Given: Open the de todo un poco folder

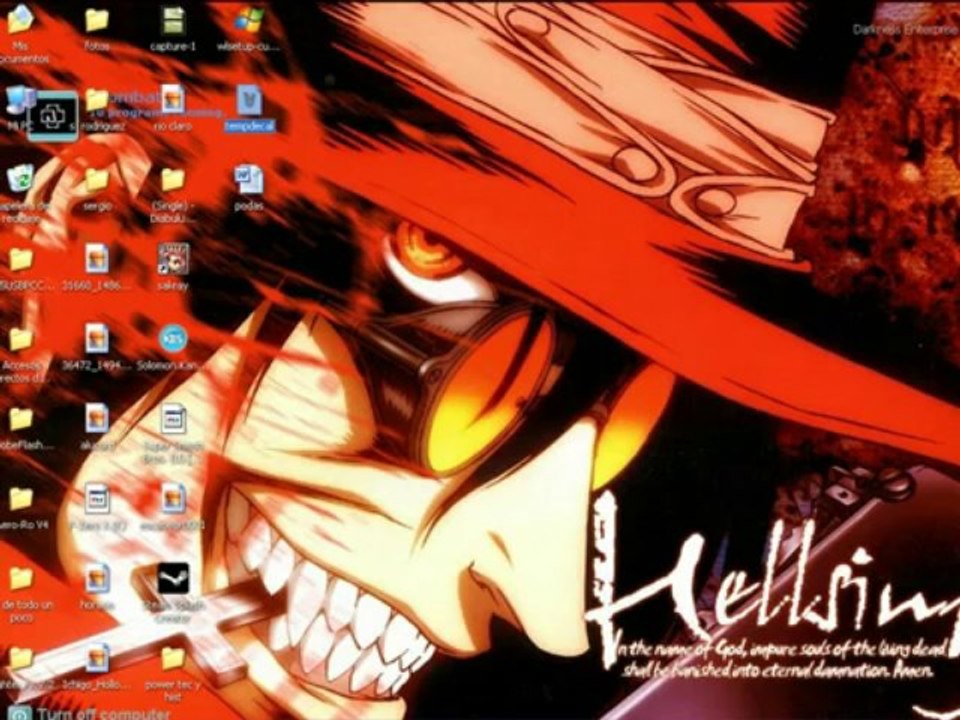Looking at the screenshot, I should tap(20, 578).
